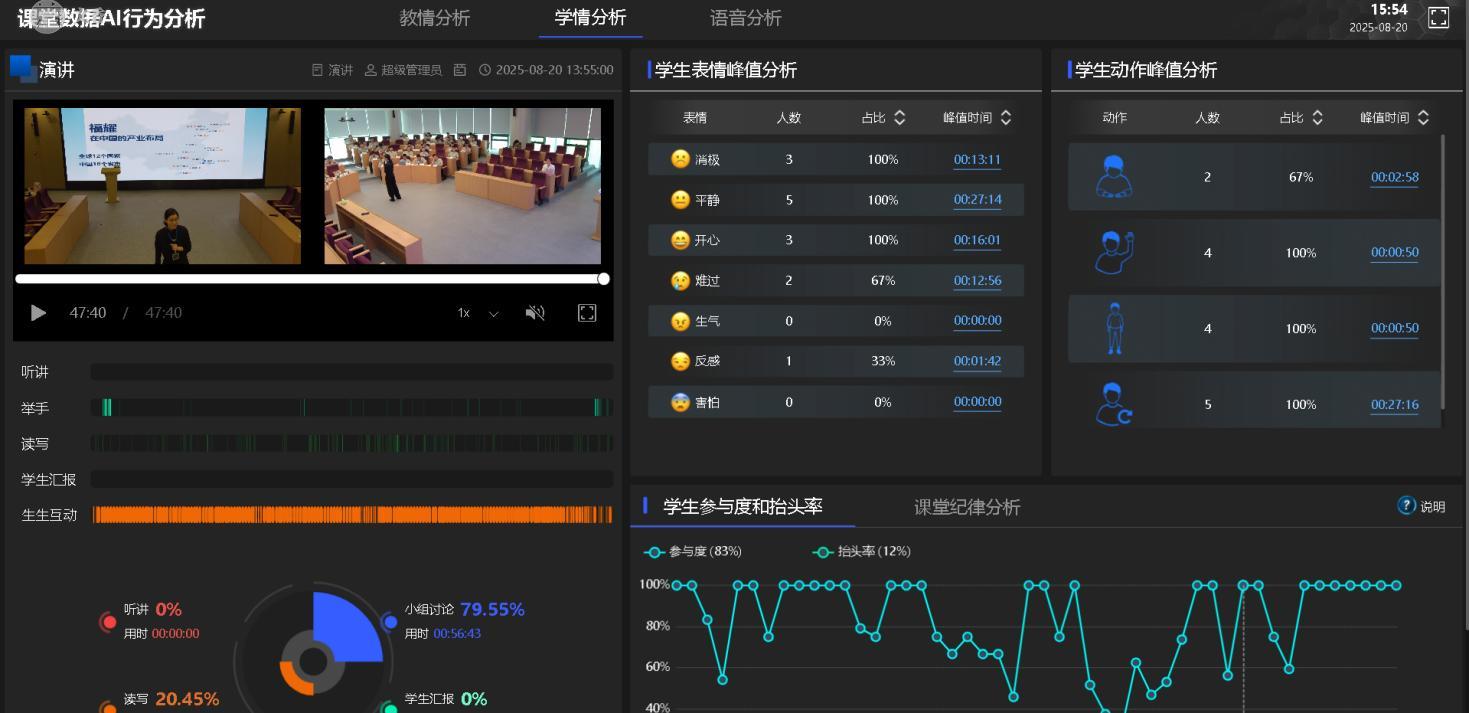Click the raised-hand student action icon
1469x713 pixels.
tap(1114, 252)
